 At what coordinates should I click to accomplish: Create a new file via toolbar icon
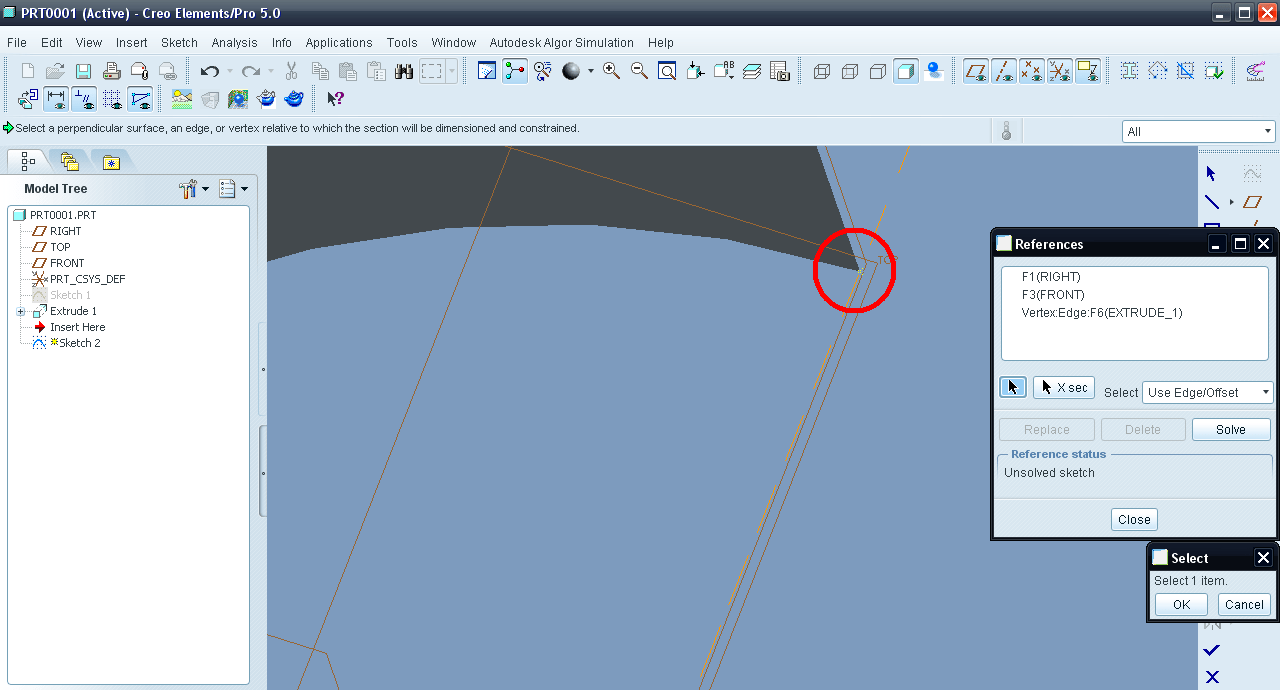28,71
